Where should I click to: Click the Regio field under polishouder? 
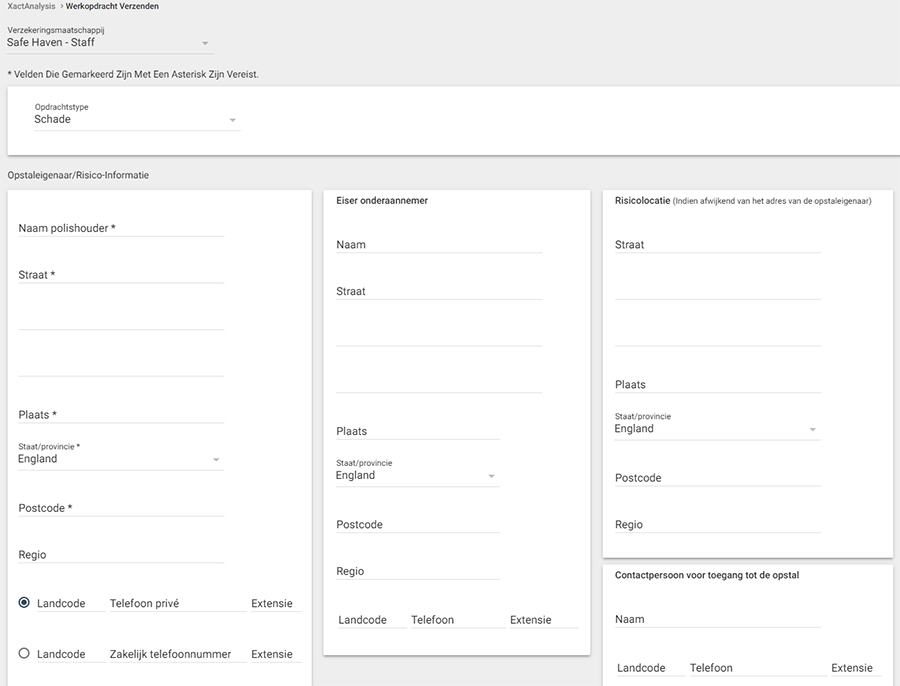pos(121,555)
